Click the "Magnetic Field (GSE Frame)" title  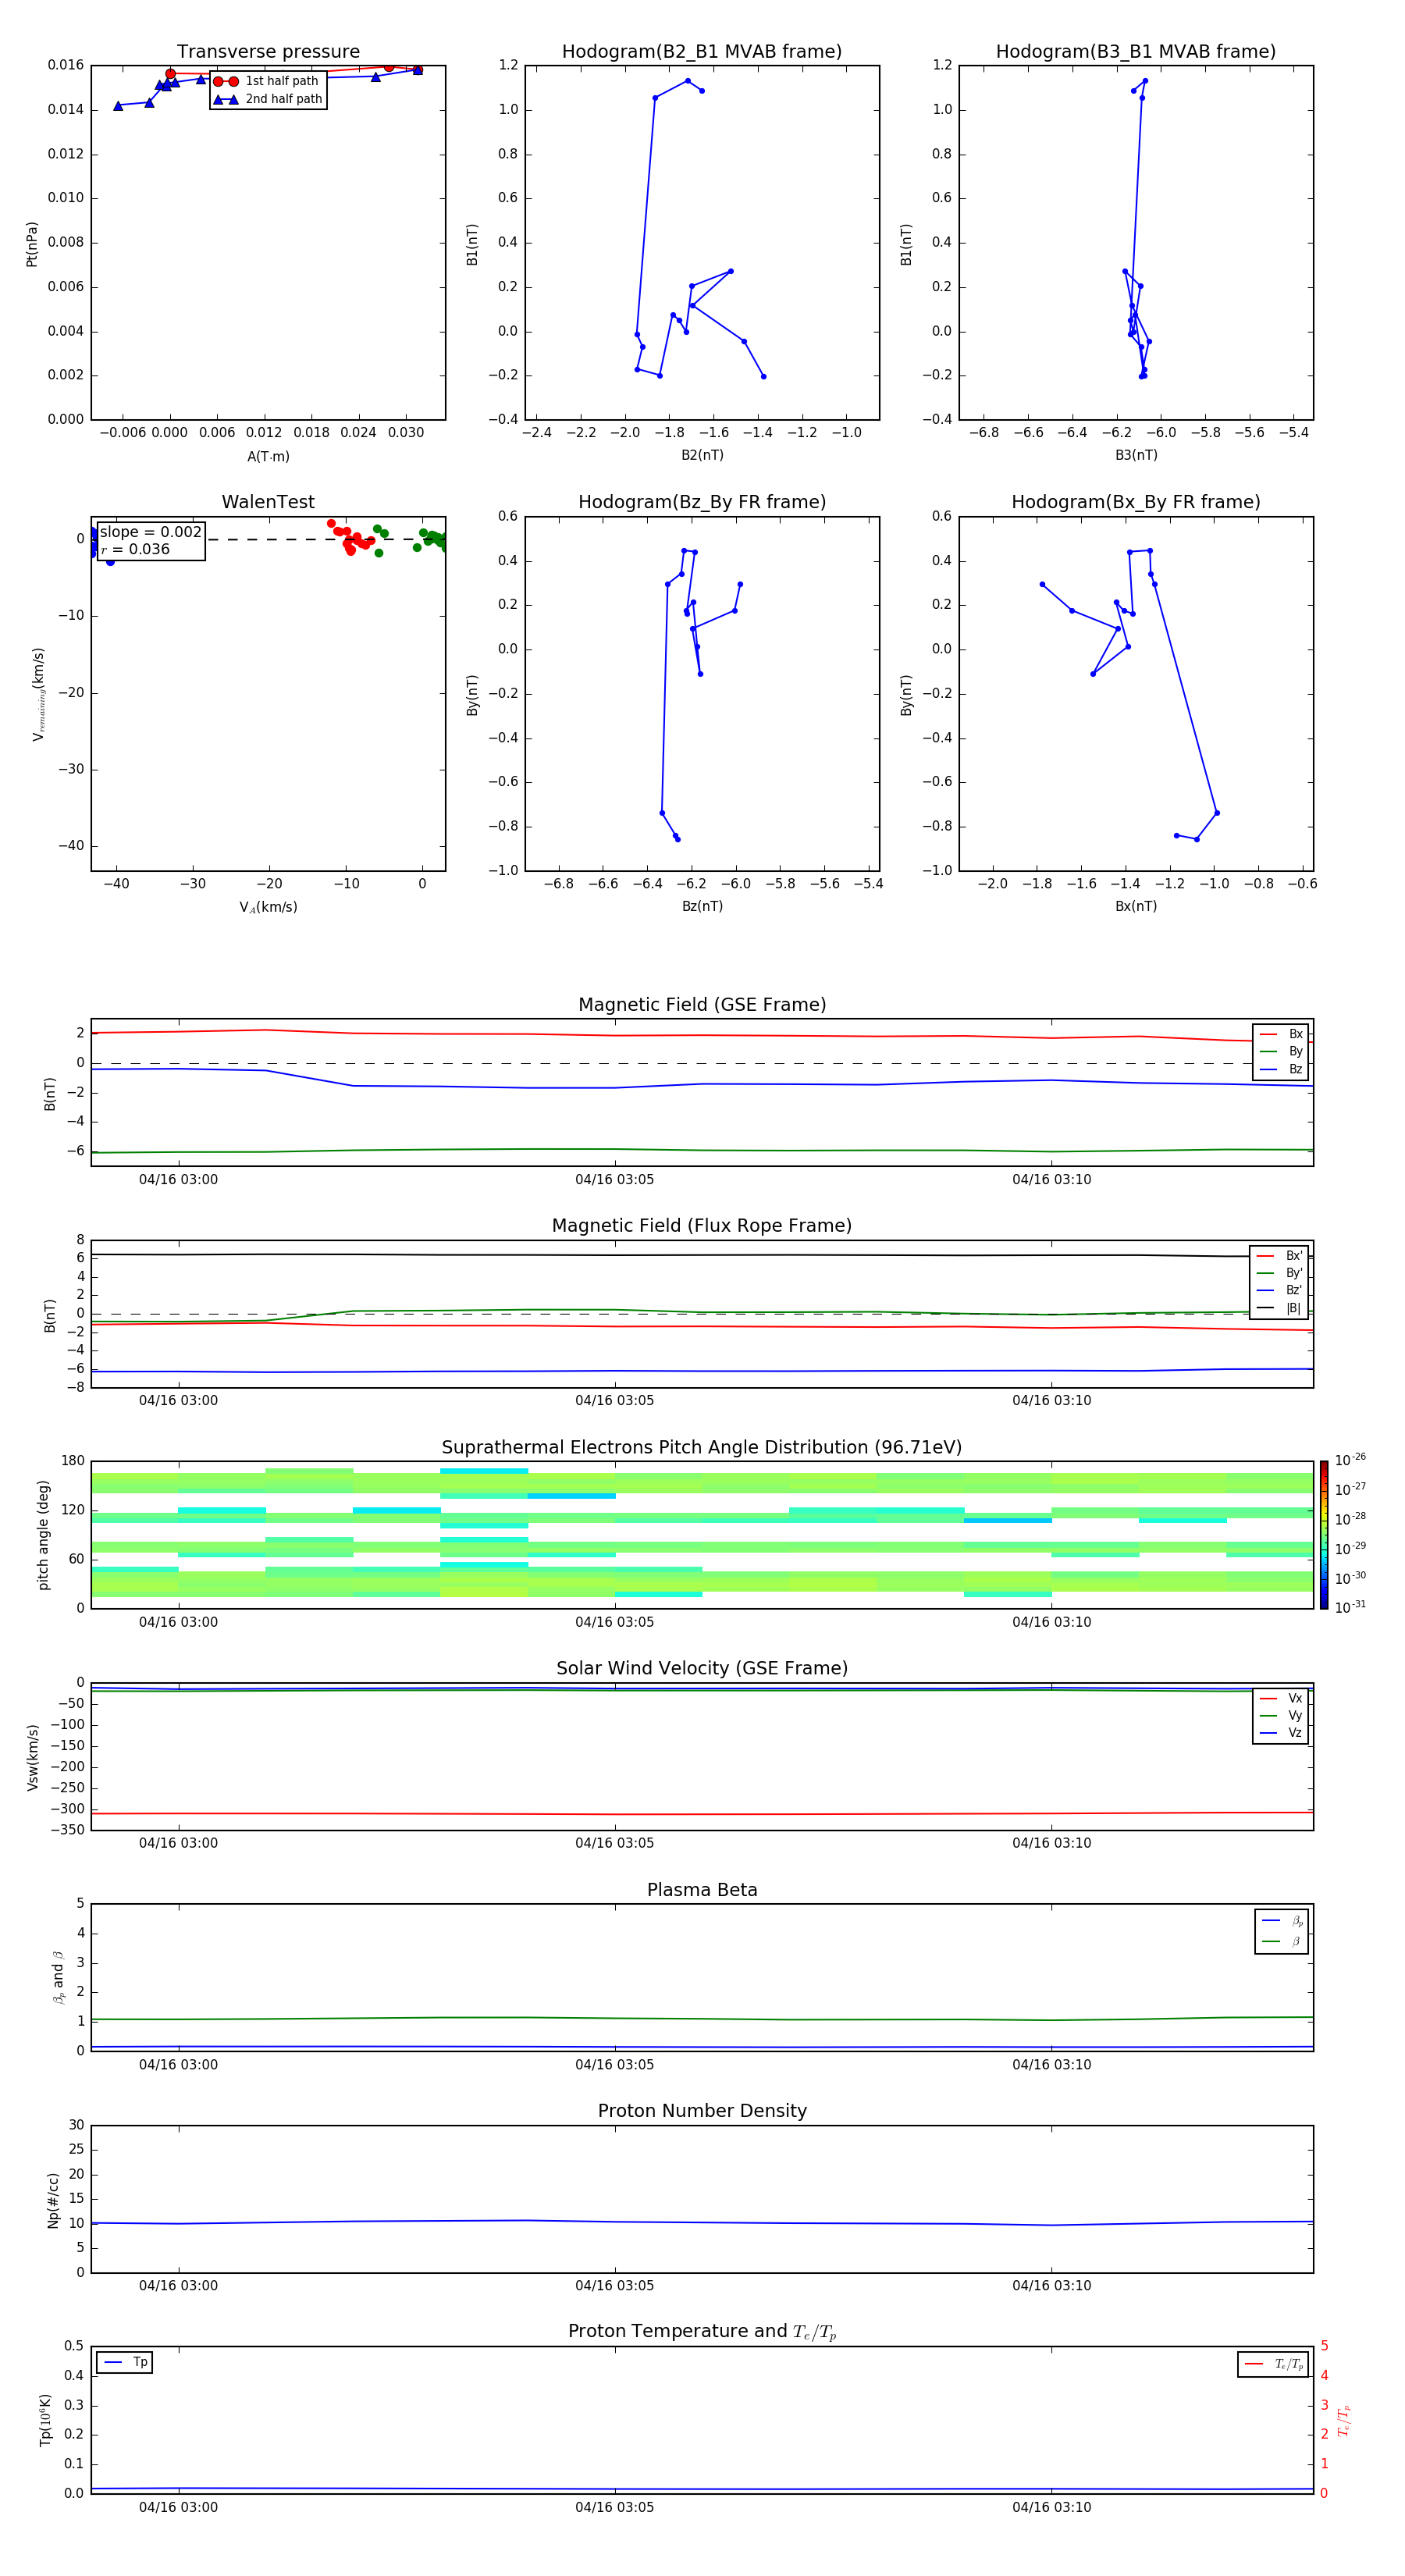point(702,1005)
